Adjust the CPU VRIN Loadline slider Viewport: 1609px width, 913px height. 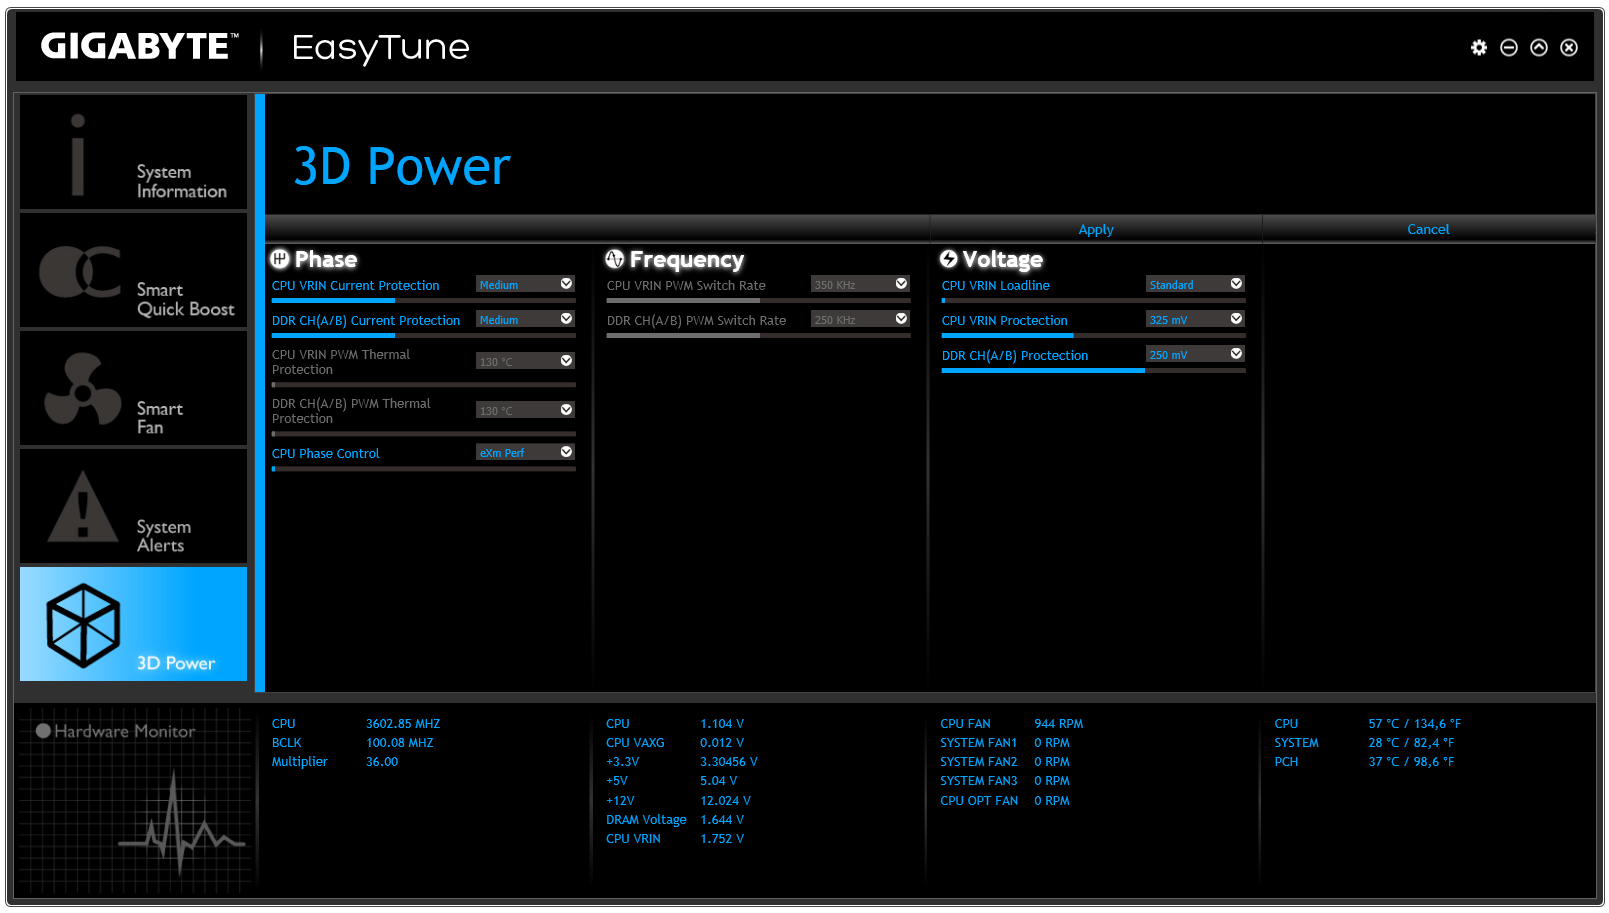point(1094,300)
